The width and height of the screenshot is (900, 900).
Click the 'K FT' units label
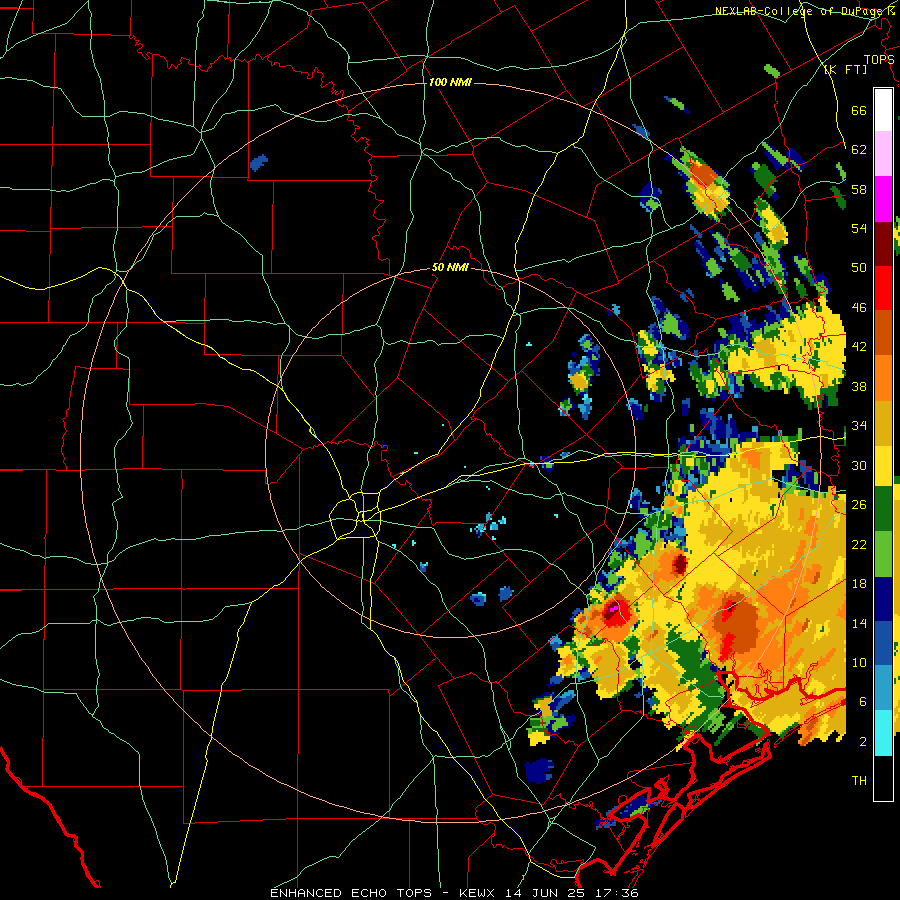coord(846,70)
